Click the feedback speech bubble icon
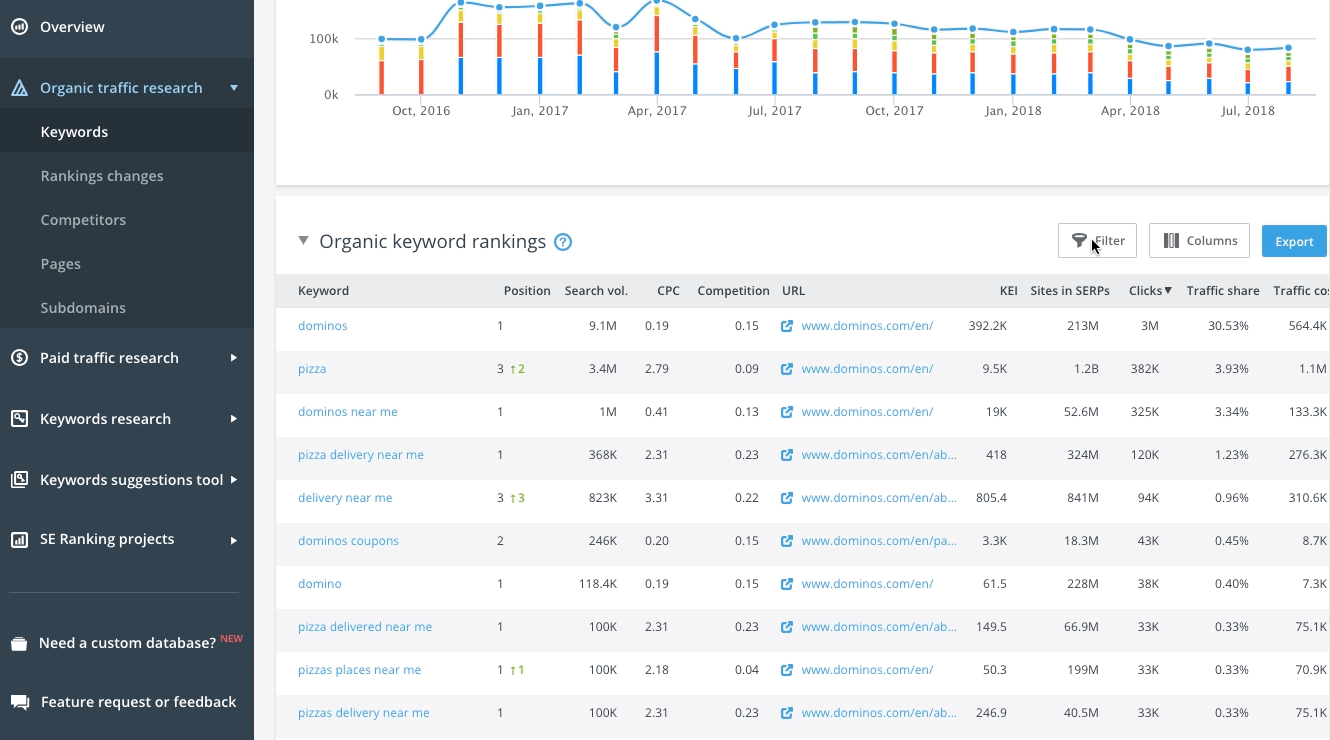This screenshot has height=740, width=1330. tap(19, 702)
